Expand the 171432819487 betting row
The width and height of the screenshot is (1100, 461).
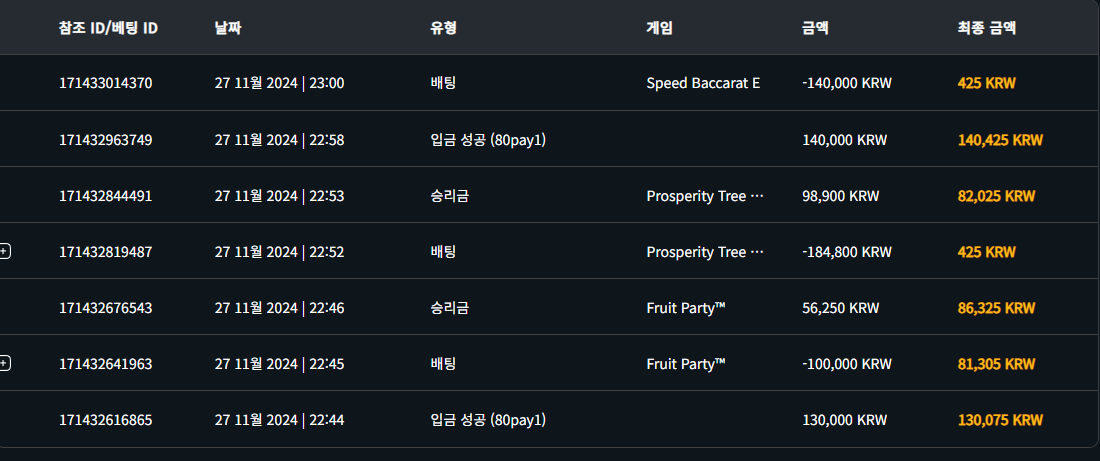[x=4, y=251]
